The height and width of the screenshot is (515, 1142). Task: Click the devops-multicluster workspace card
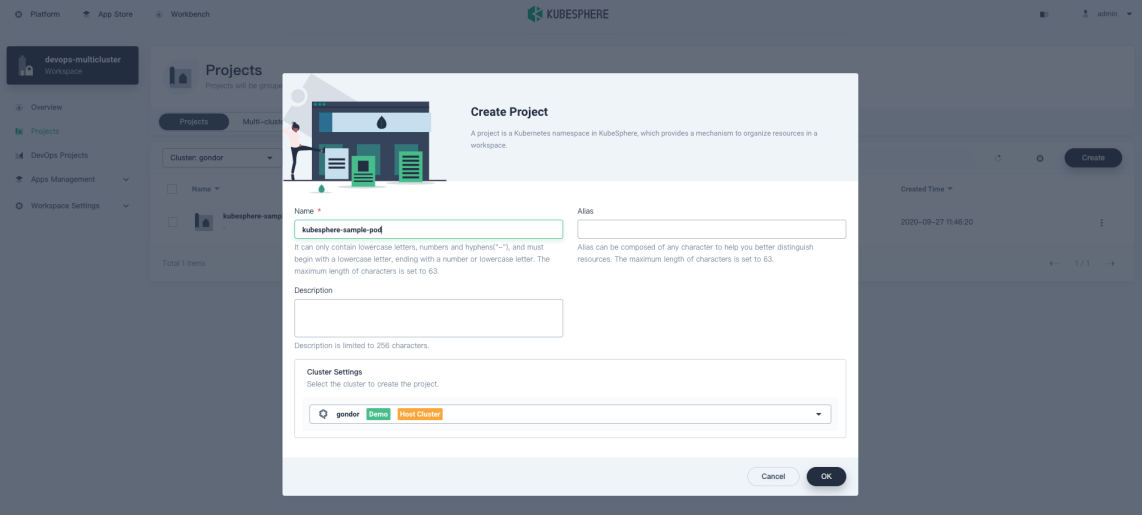pyautogui.click(x=72, y=65)
